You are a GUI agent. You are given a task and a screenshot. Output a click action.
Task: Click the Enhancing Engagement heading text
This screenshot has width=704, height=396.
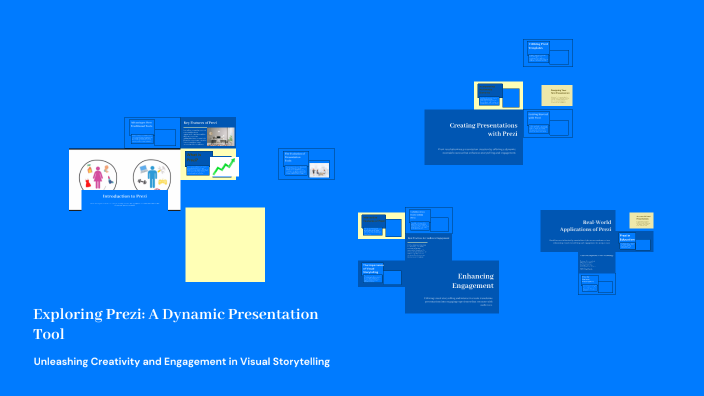[473, 281]
